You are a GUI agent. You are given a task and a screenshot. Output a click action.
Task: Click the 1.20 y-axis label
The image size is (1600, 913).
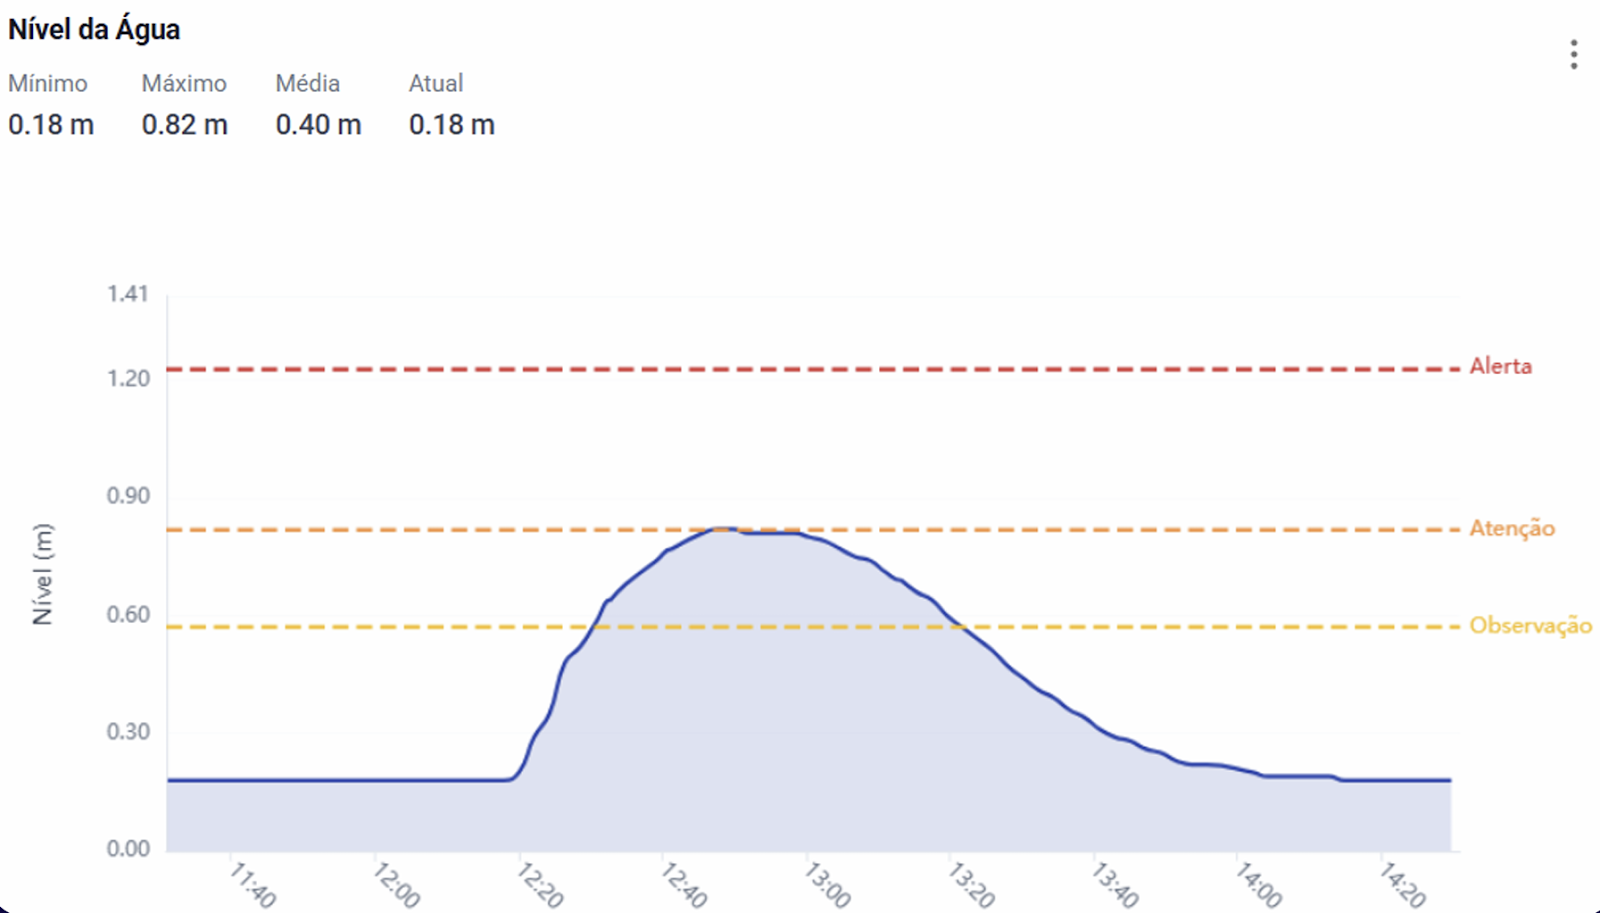128,378
